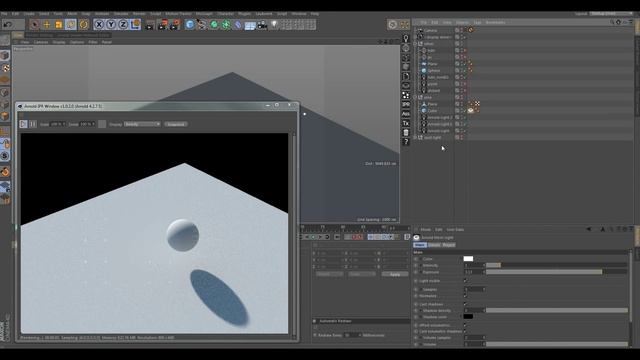This screenshot has width=640, height=360.
Task: Click the Samples value field
Action: (x=474, y=289)
